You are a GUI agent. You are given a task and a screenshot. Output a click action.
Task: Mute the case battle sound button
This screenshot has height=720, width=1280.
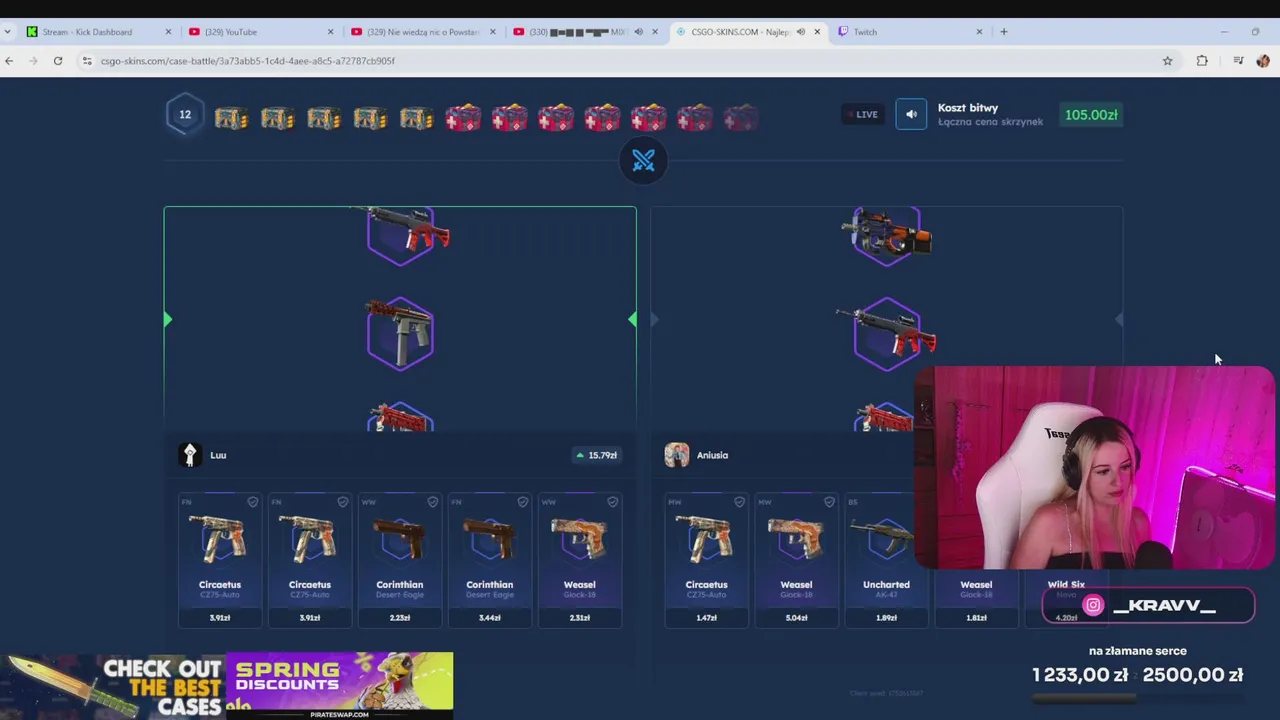(911, 115)
